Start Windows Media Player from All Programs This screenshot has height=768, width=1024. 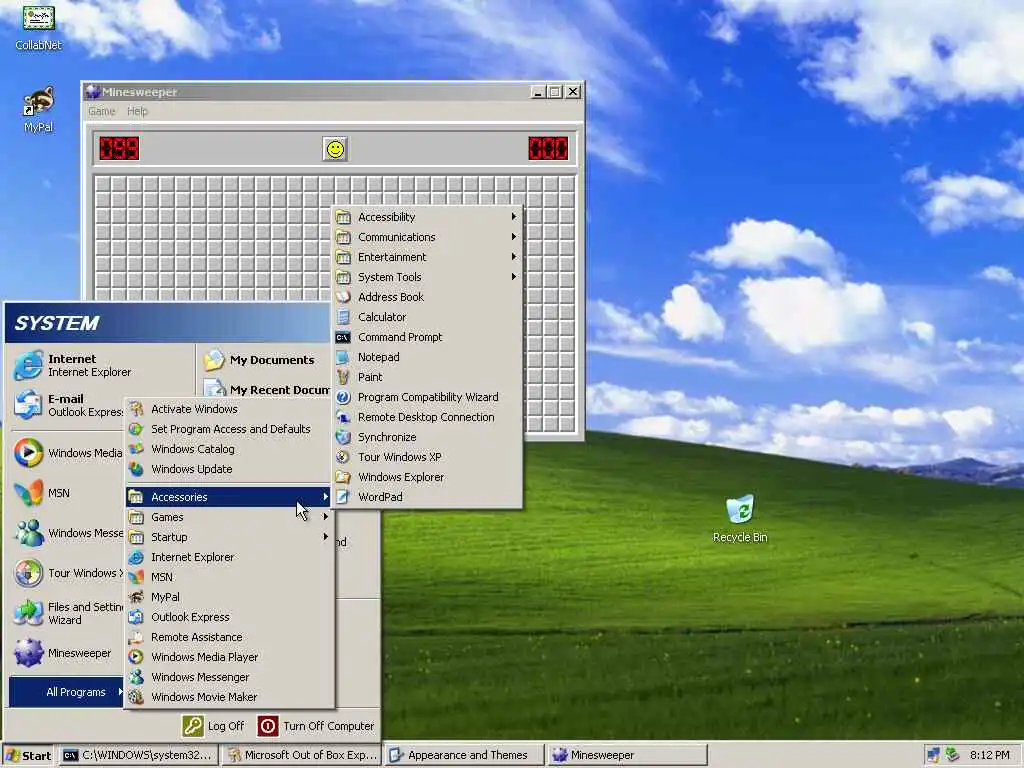click(x=229, y=657)
